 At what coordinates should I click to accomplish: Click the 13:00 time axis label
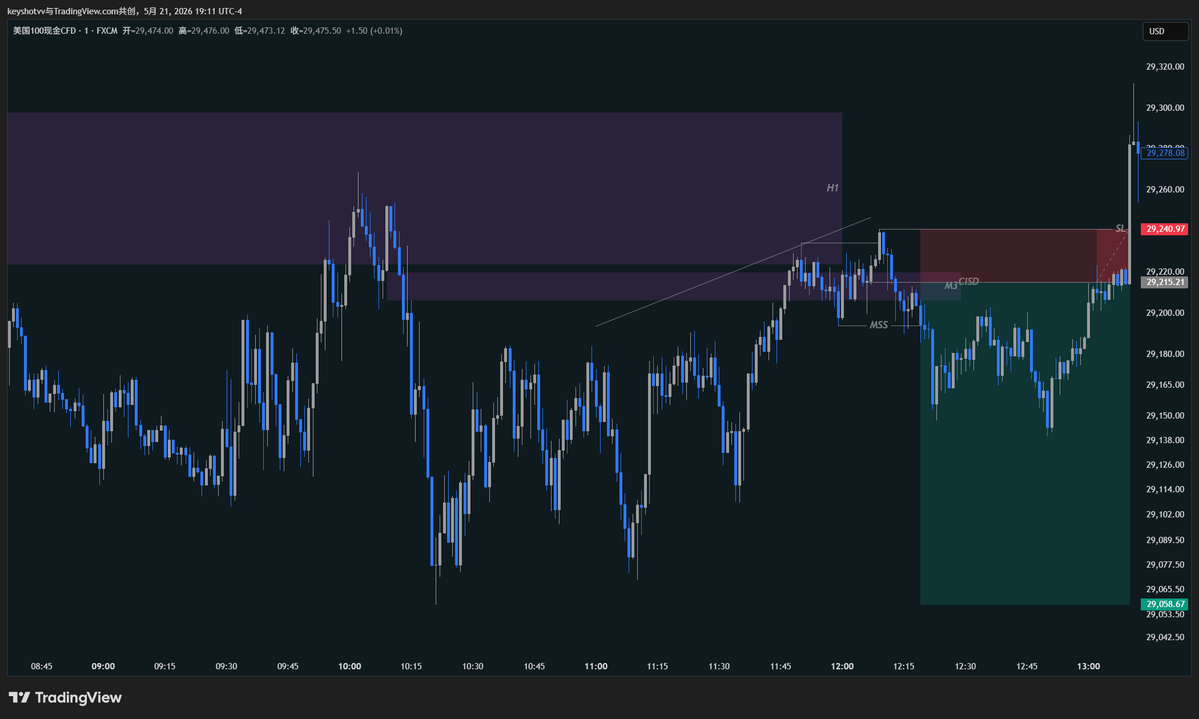(1088, 666)
